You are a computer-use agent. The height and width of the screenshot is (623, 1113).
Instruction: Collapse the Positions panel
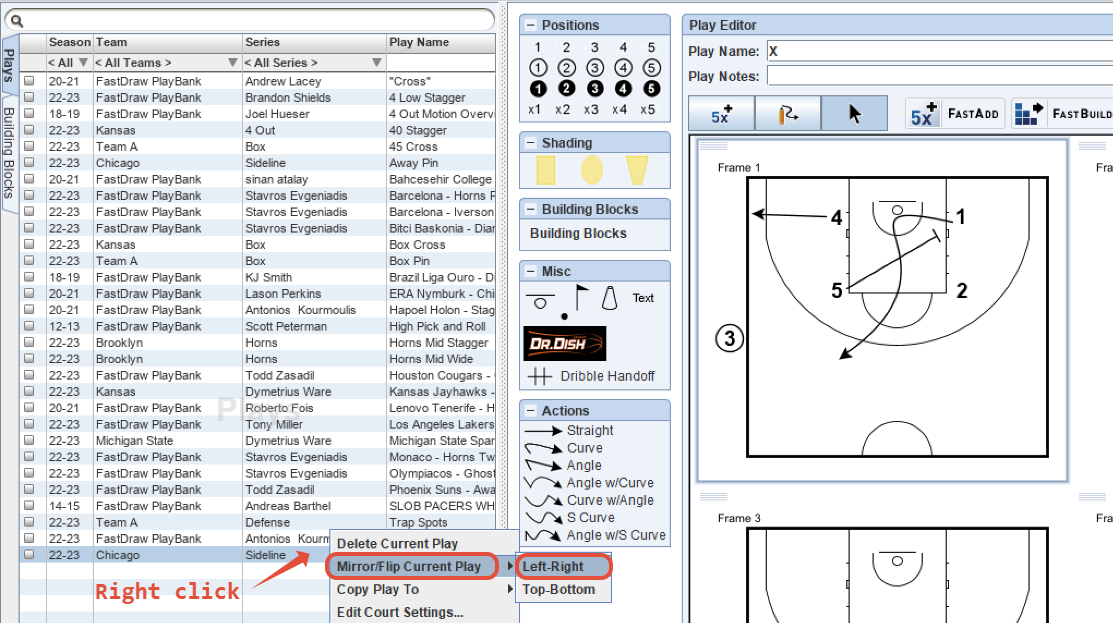click(530, 25)
